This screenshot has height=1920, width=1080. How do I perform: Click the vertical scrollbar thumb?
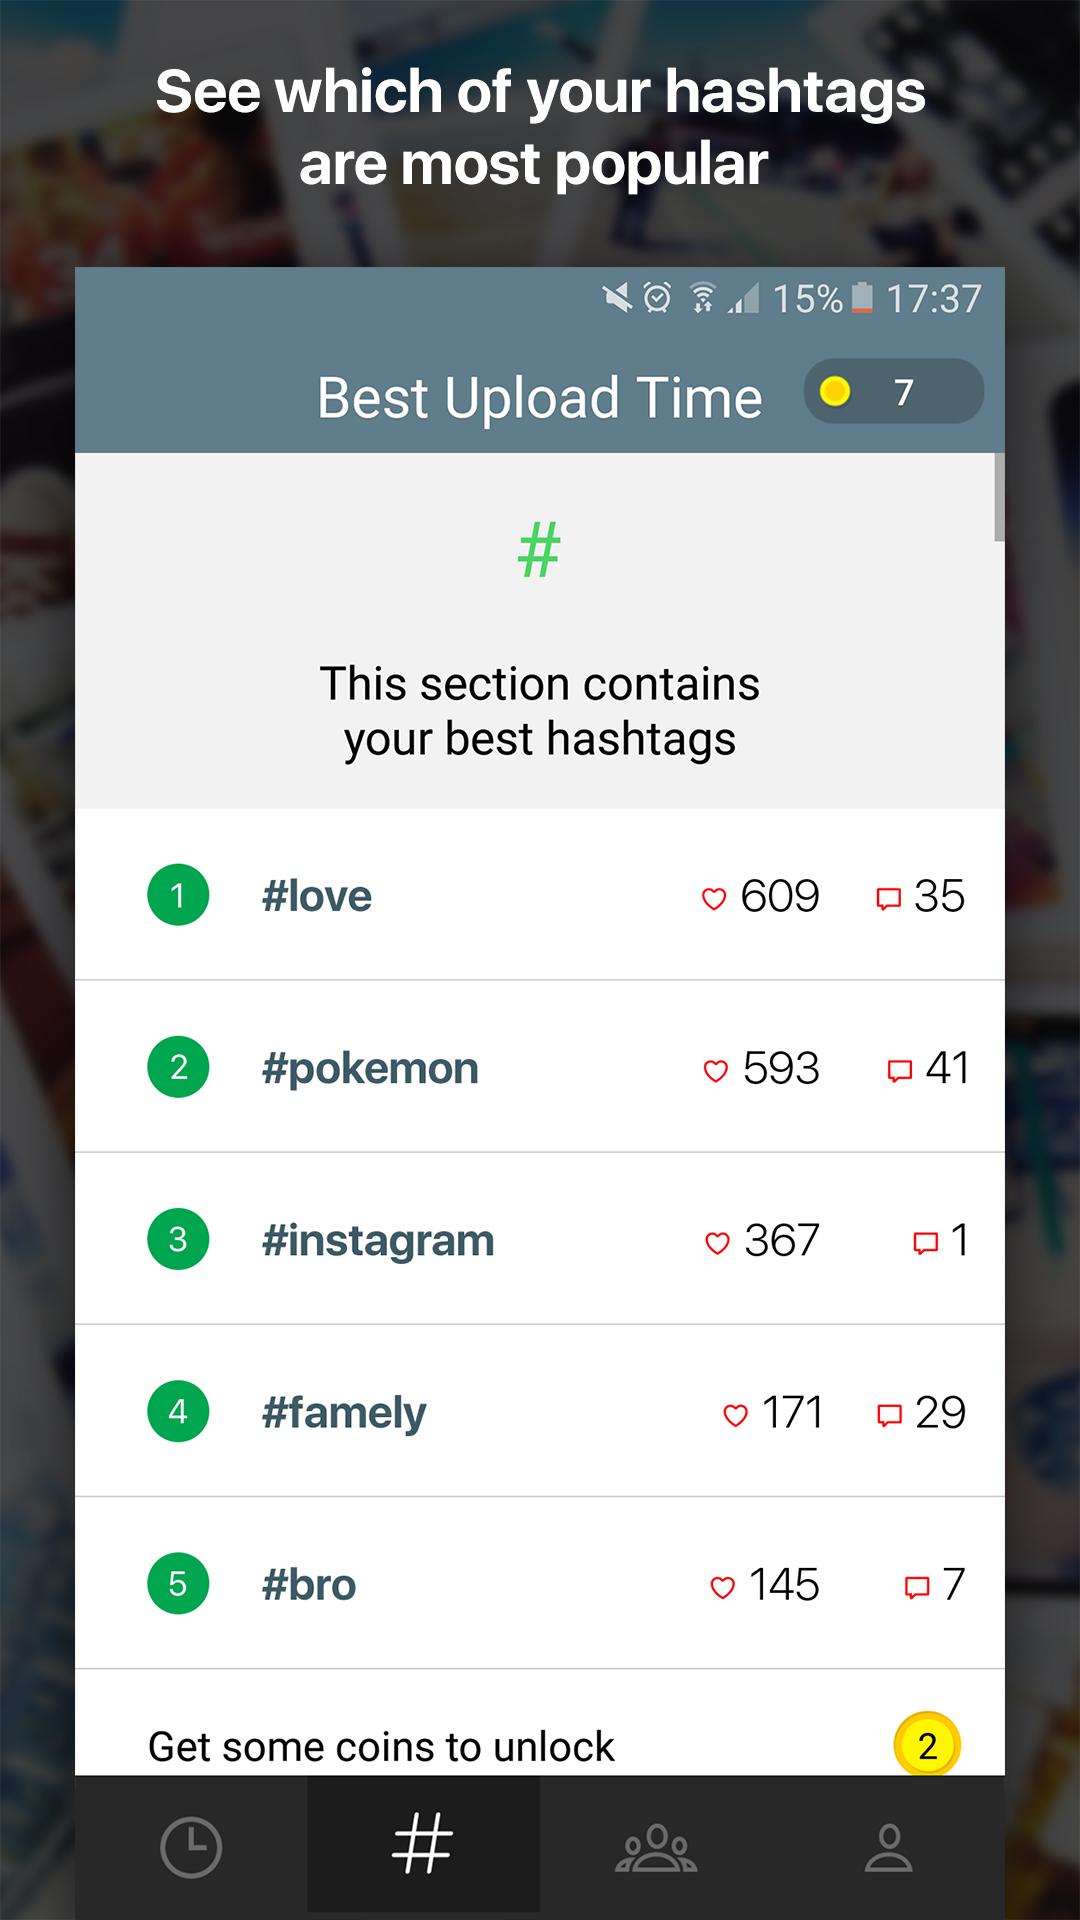pyautogui.click(x=998, y=497)
